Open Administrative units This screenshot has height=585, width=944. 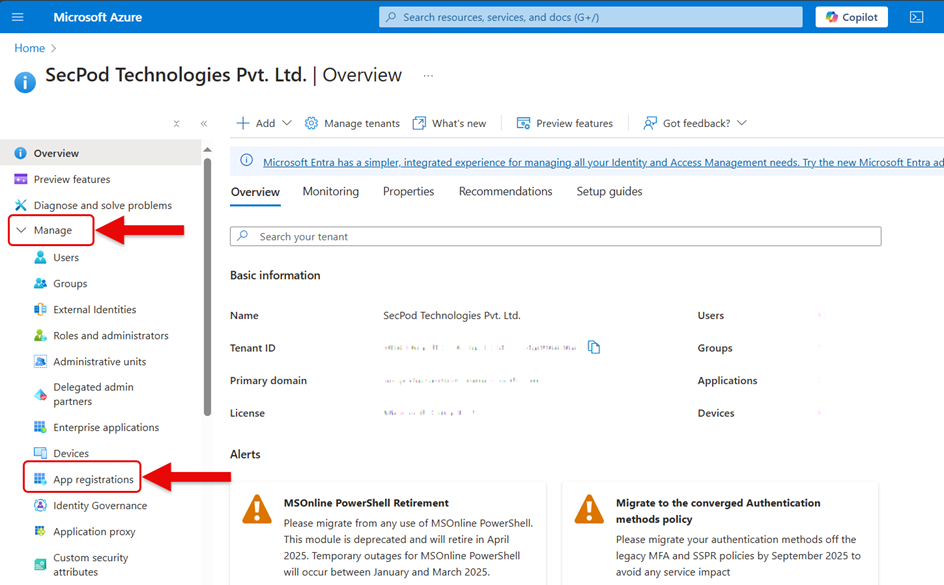[x=99, y=362]
